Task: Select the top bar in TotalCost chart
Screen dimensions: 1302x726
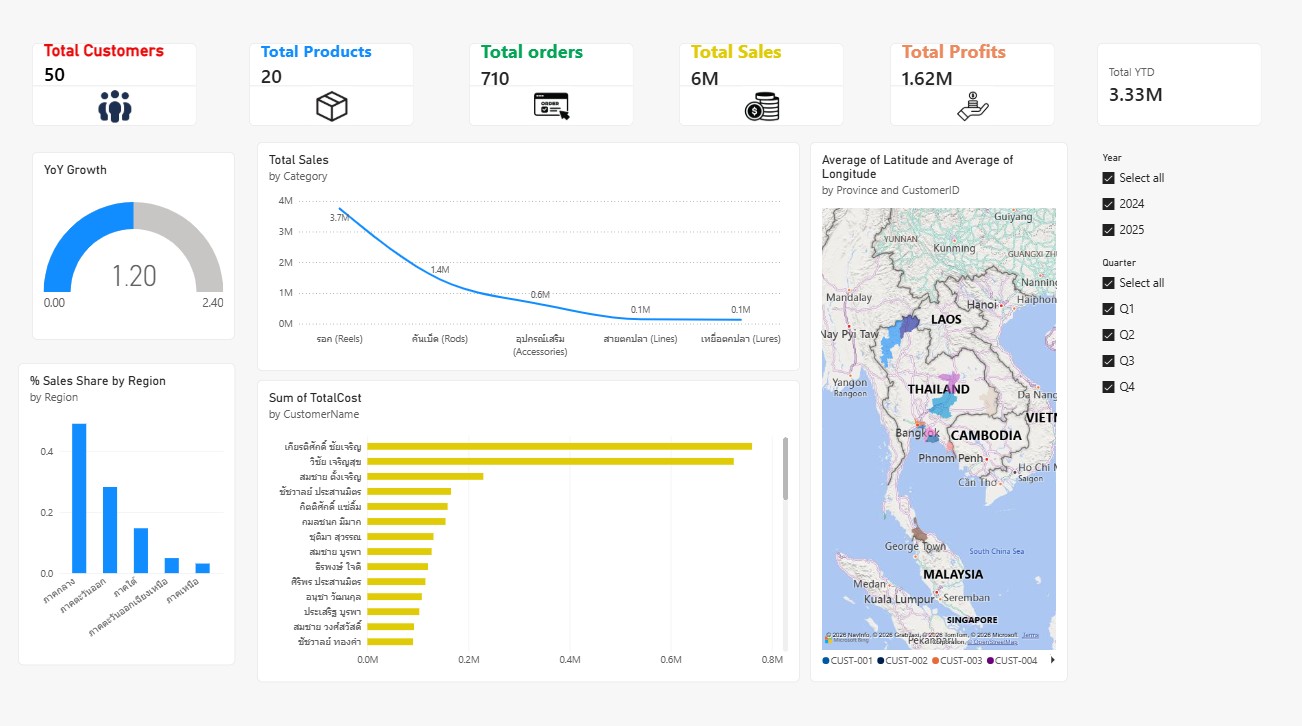Action: tap(560, 446)
